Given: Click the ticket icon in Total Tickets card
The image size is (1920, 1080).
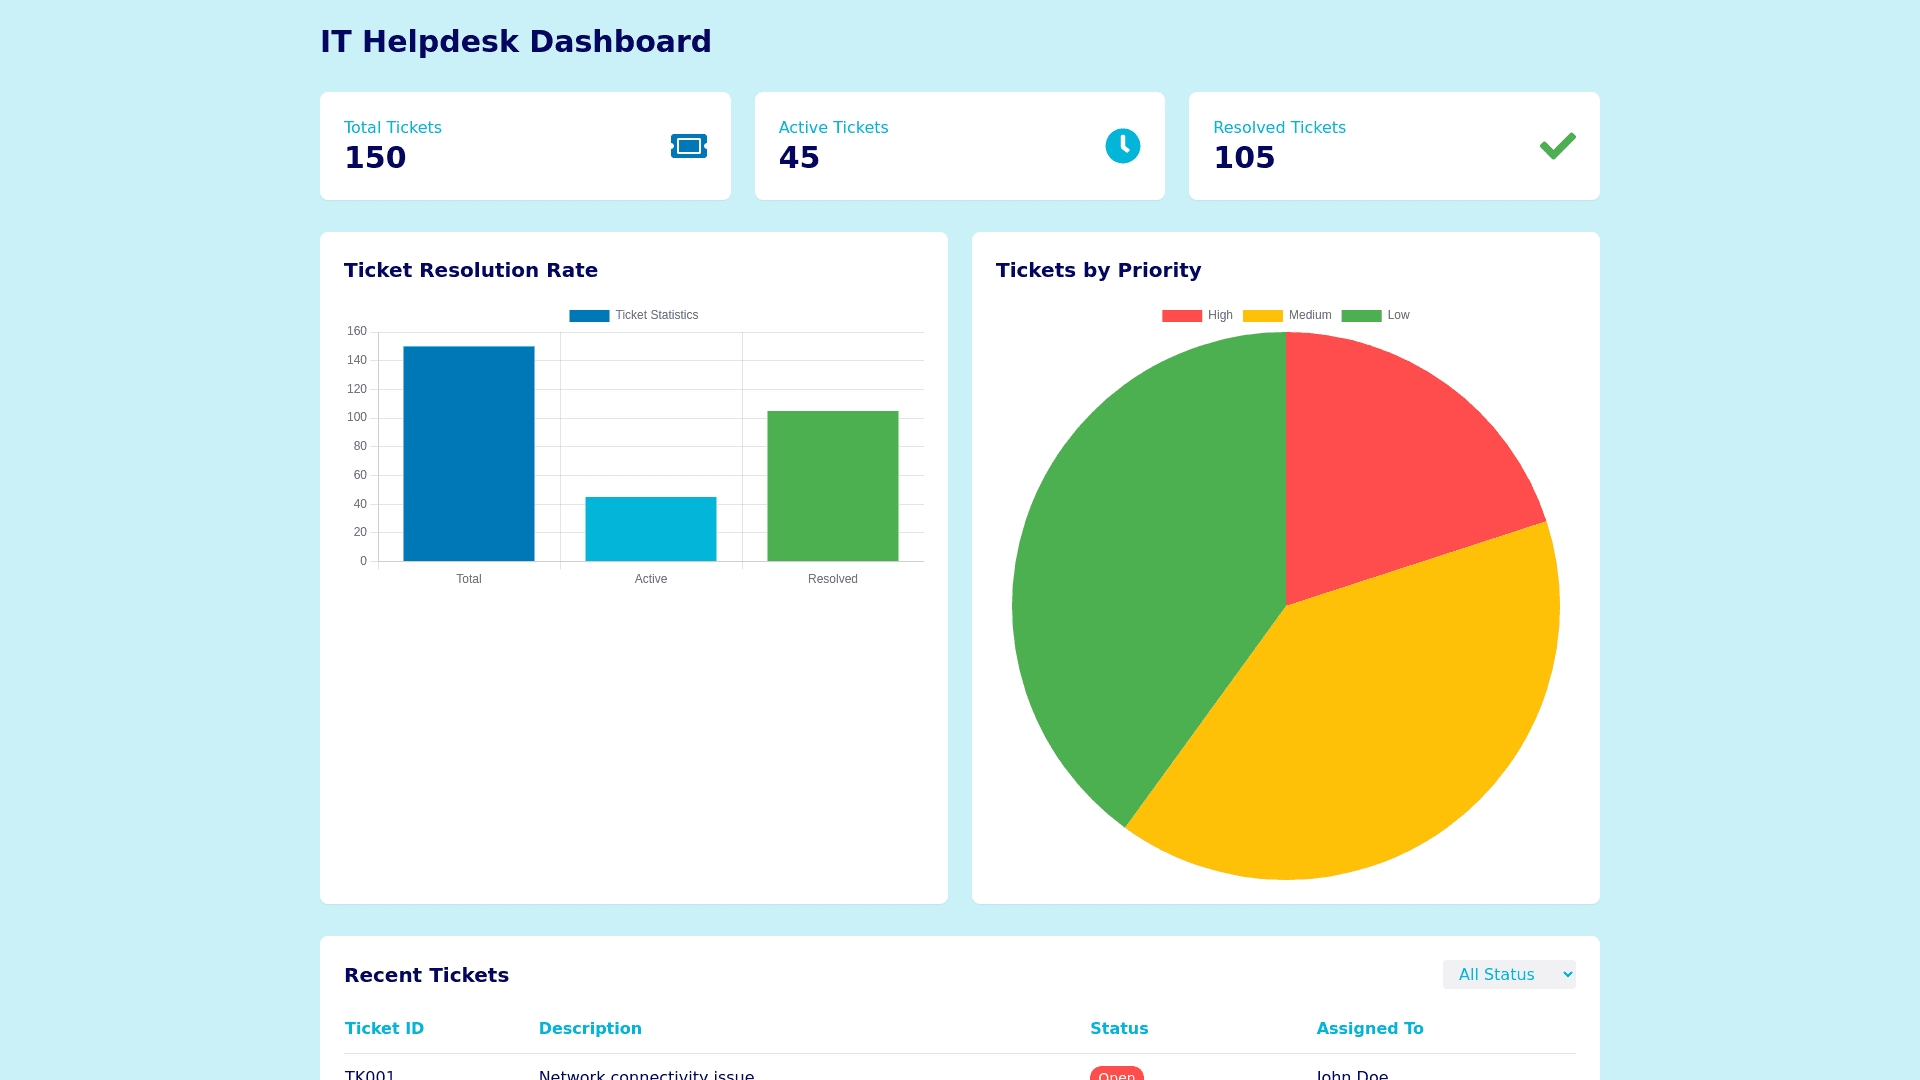Looking at the screenshot, I should click(688, 146).
